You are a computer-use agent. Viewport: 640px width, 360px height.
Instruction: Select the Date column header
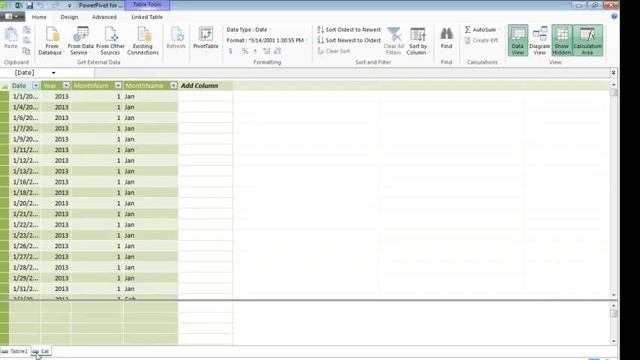pyautogui.click(x=20, y=85)
